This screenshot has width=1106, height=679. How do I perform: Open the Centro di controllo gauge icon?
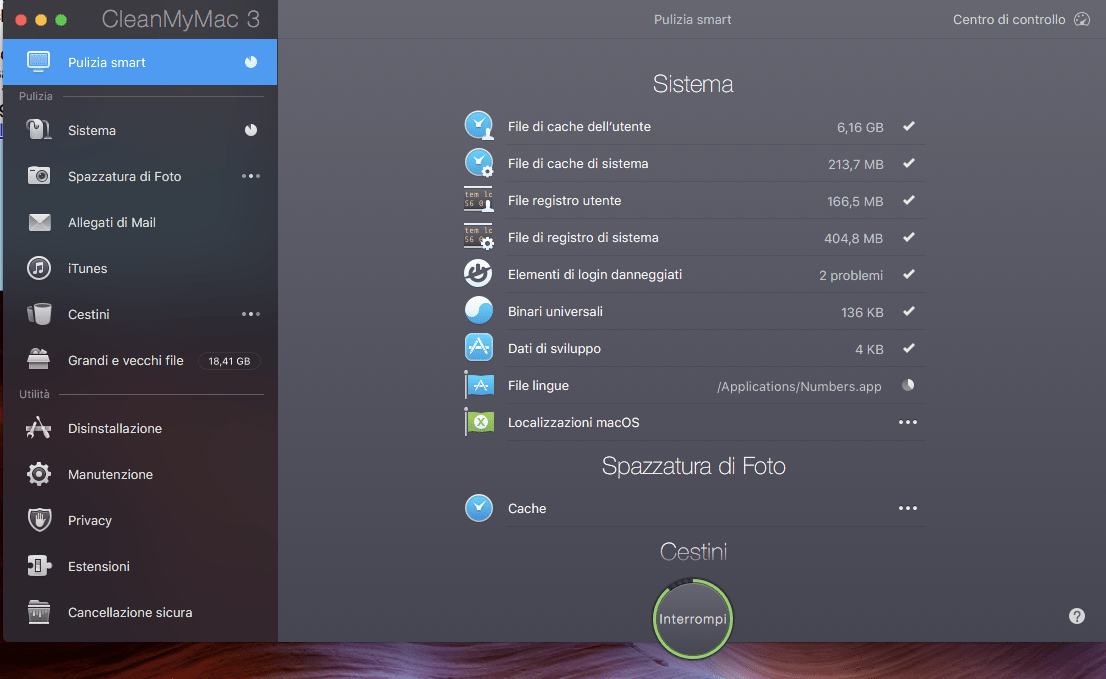1081,20
